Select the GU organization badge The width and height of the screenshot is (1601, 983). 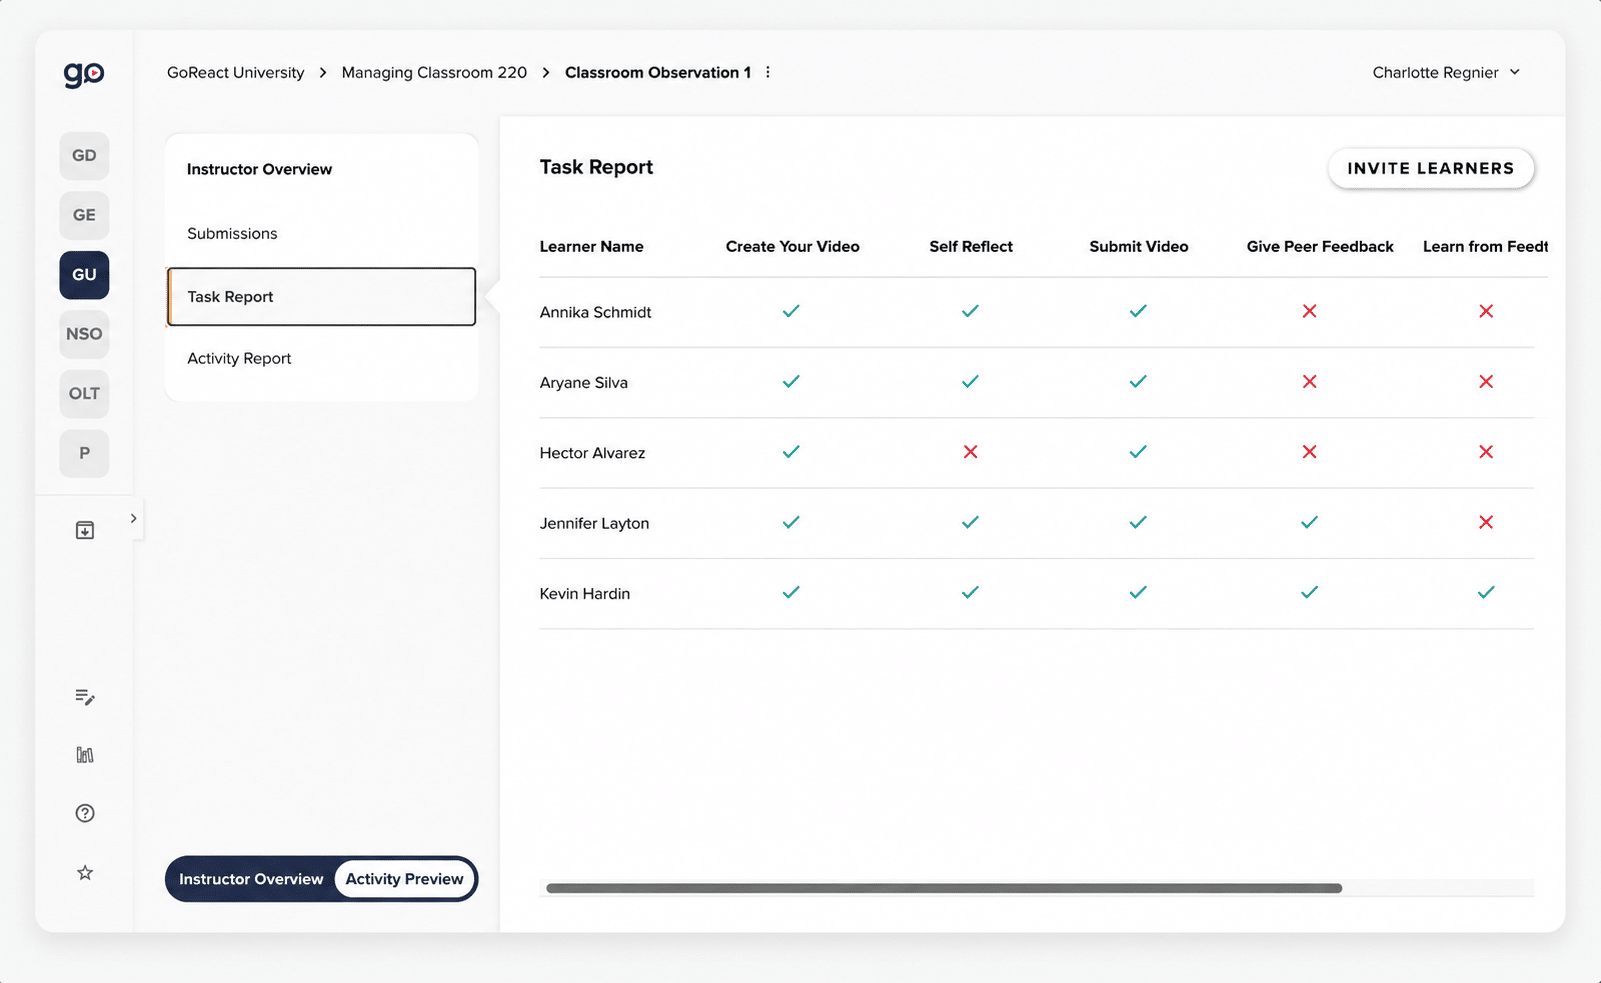click(x=84, y=275)
